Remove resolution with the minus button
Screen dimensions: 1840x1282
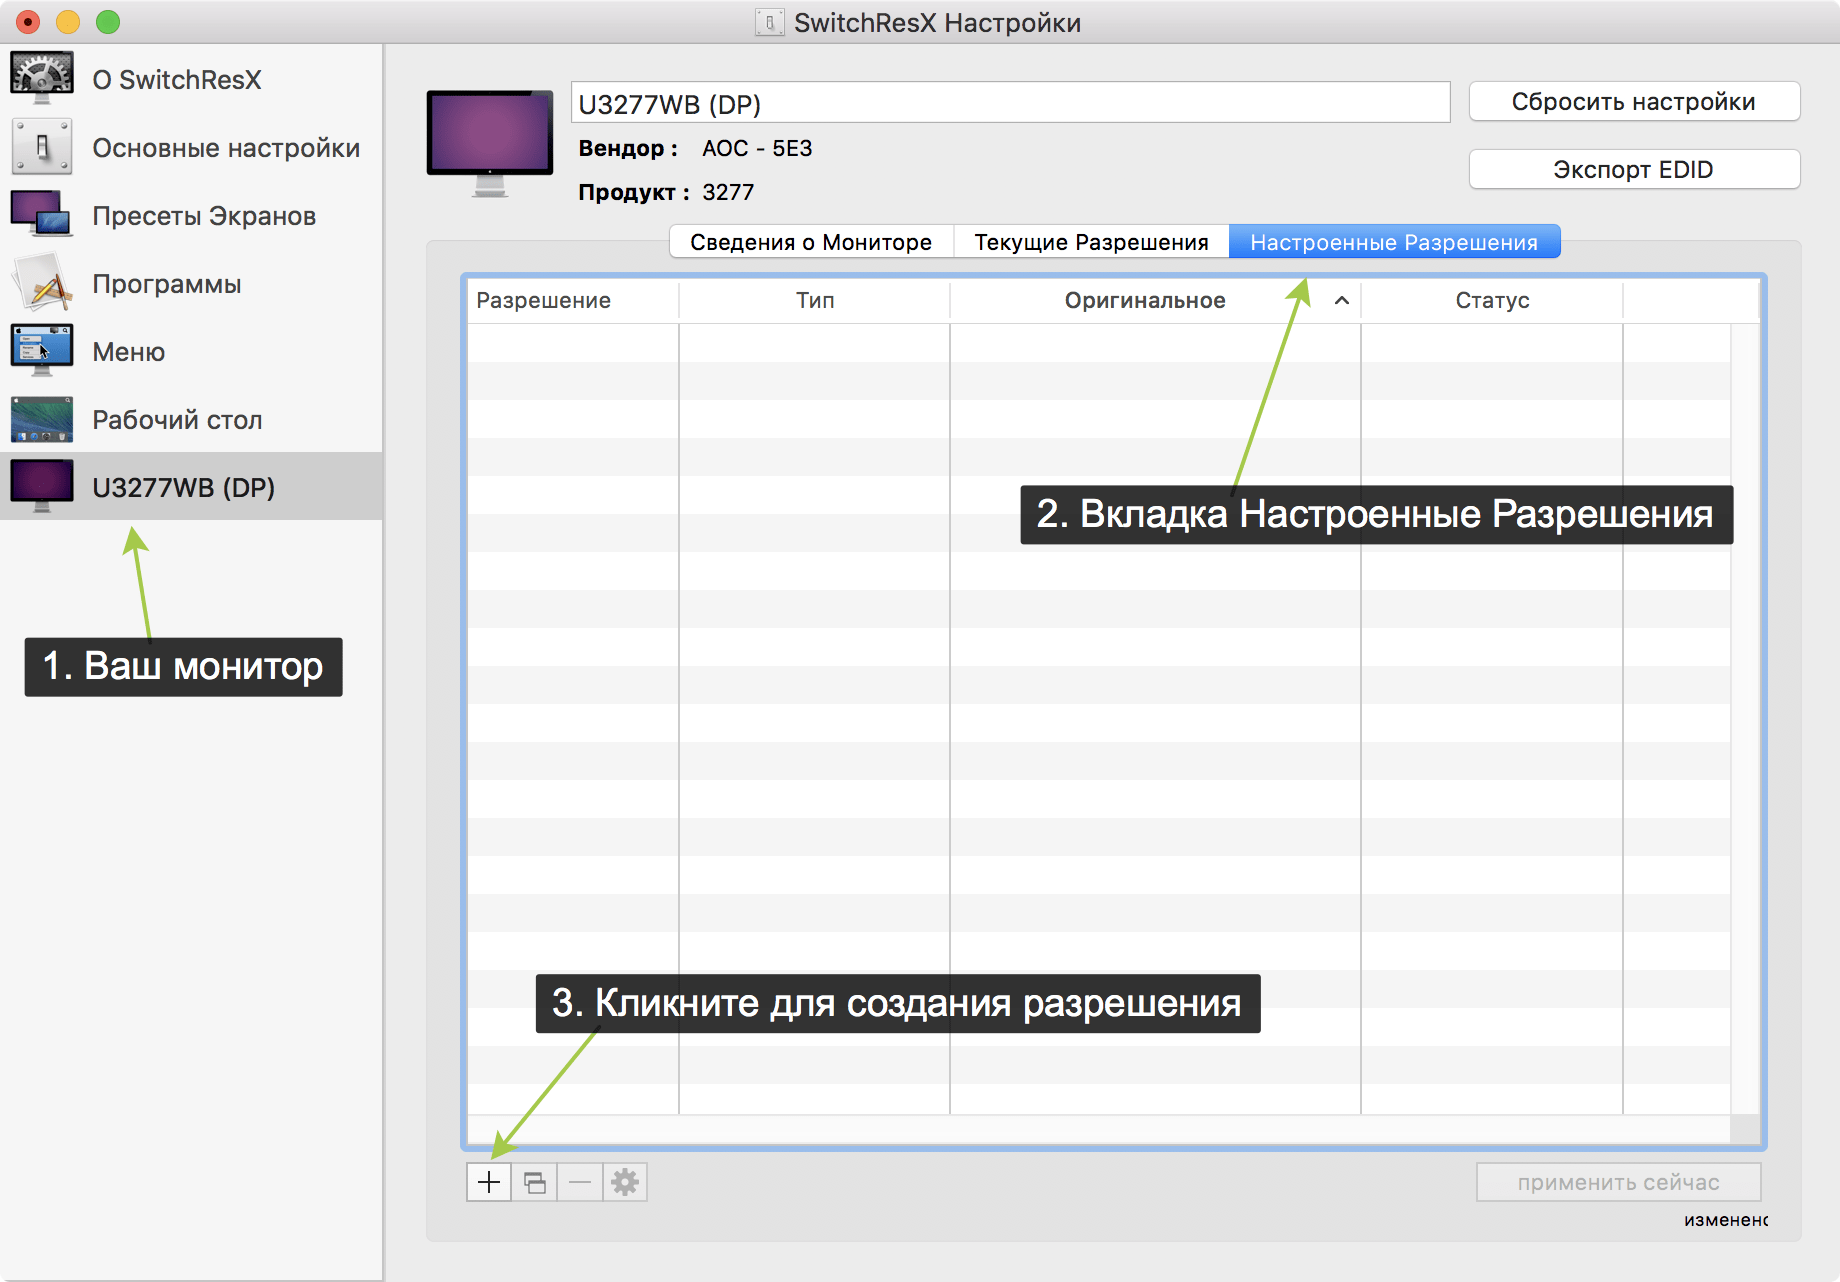(x=580, y=1182)
